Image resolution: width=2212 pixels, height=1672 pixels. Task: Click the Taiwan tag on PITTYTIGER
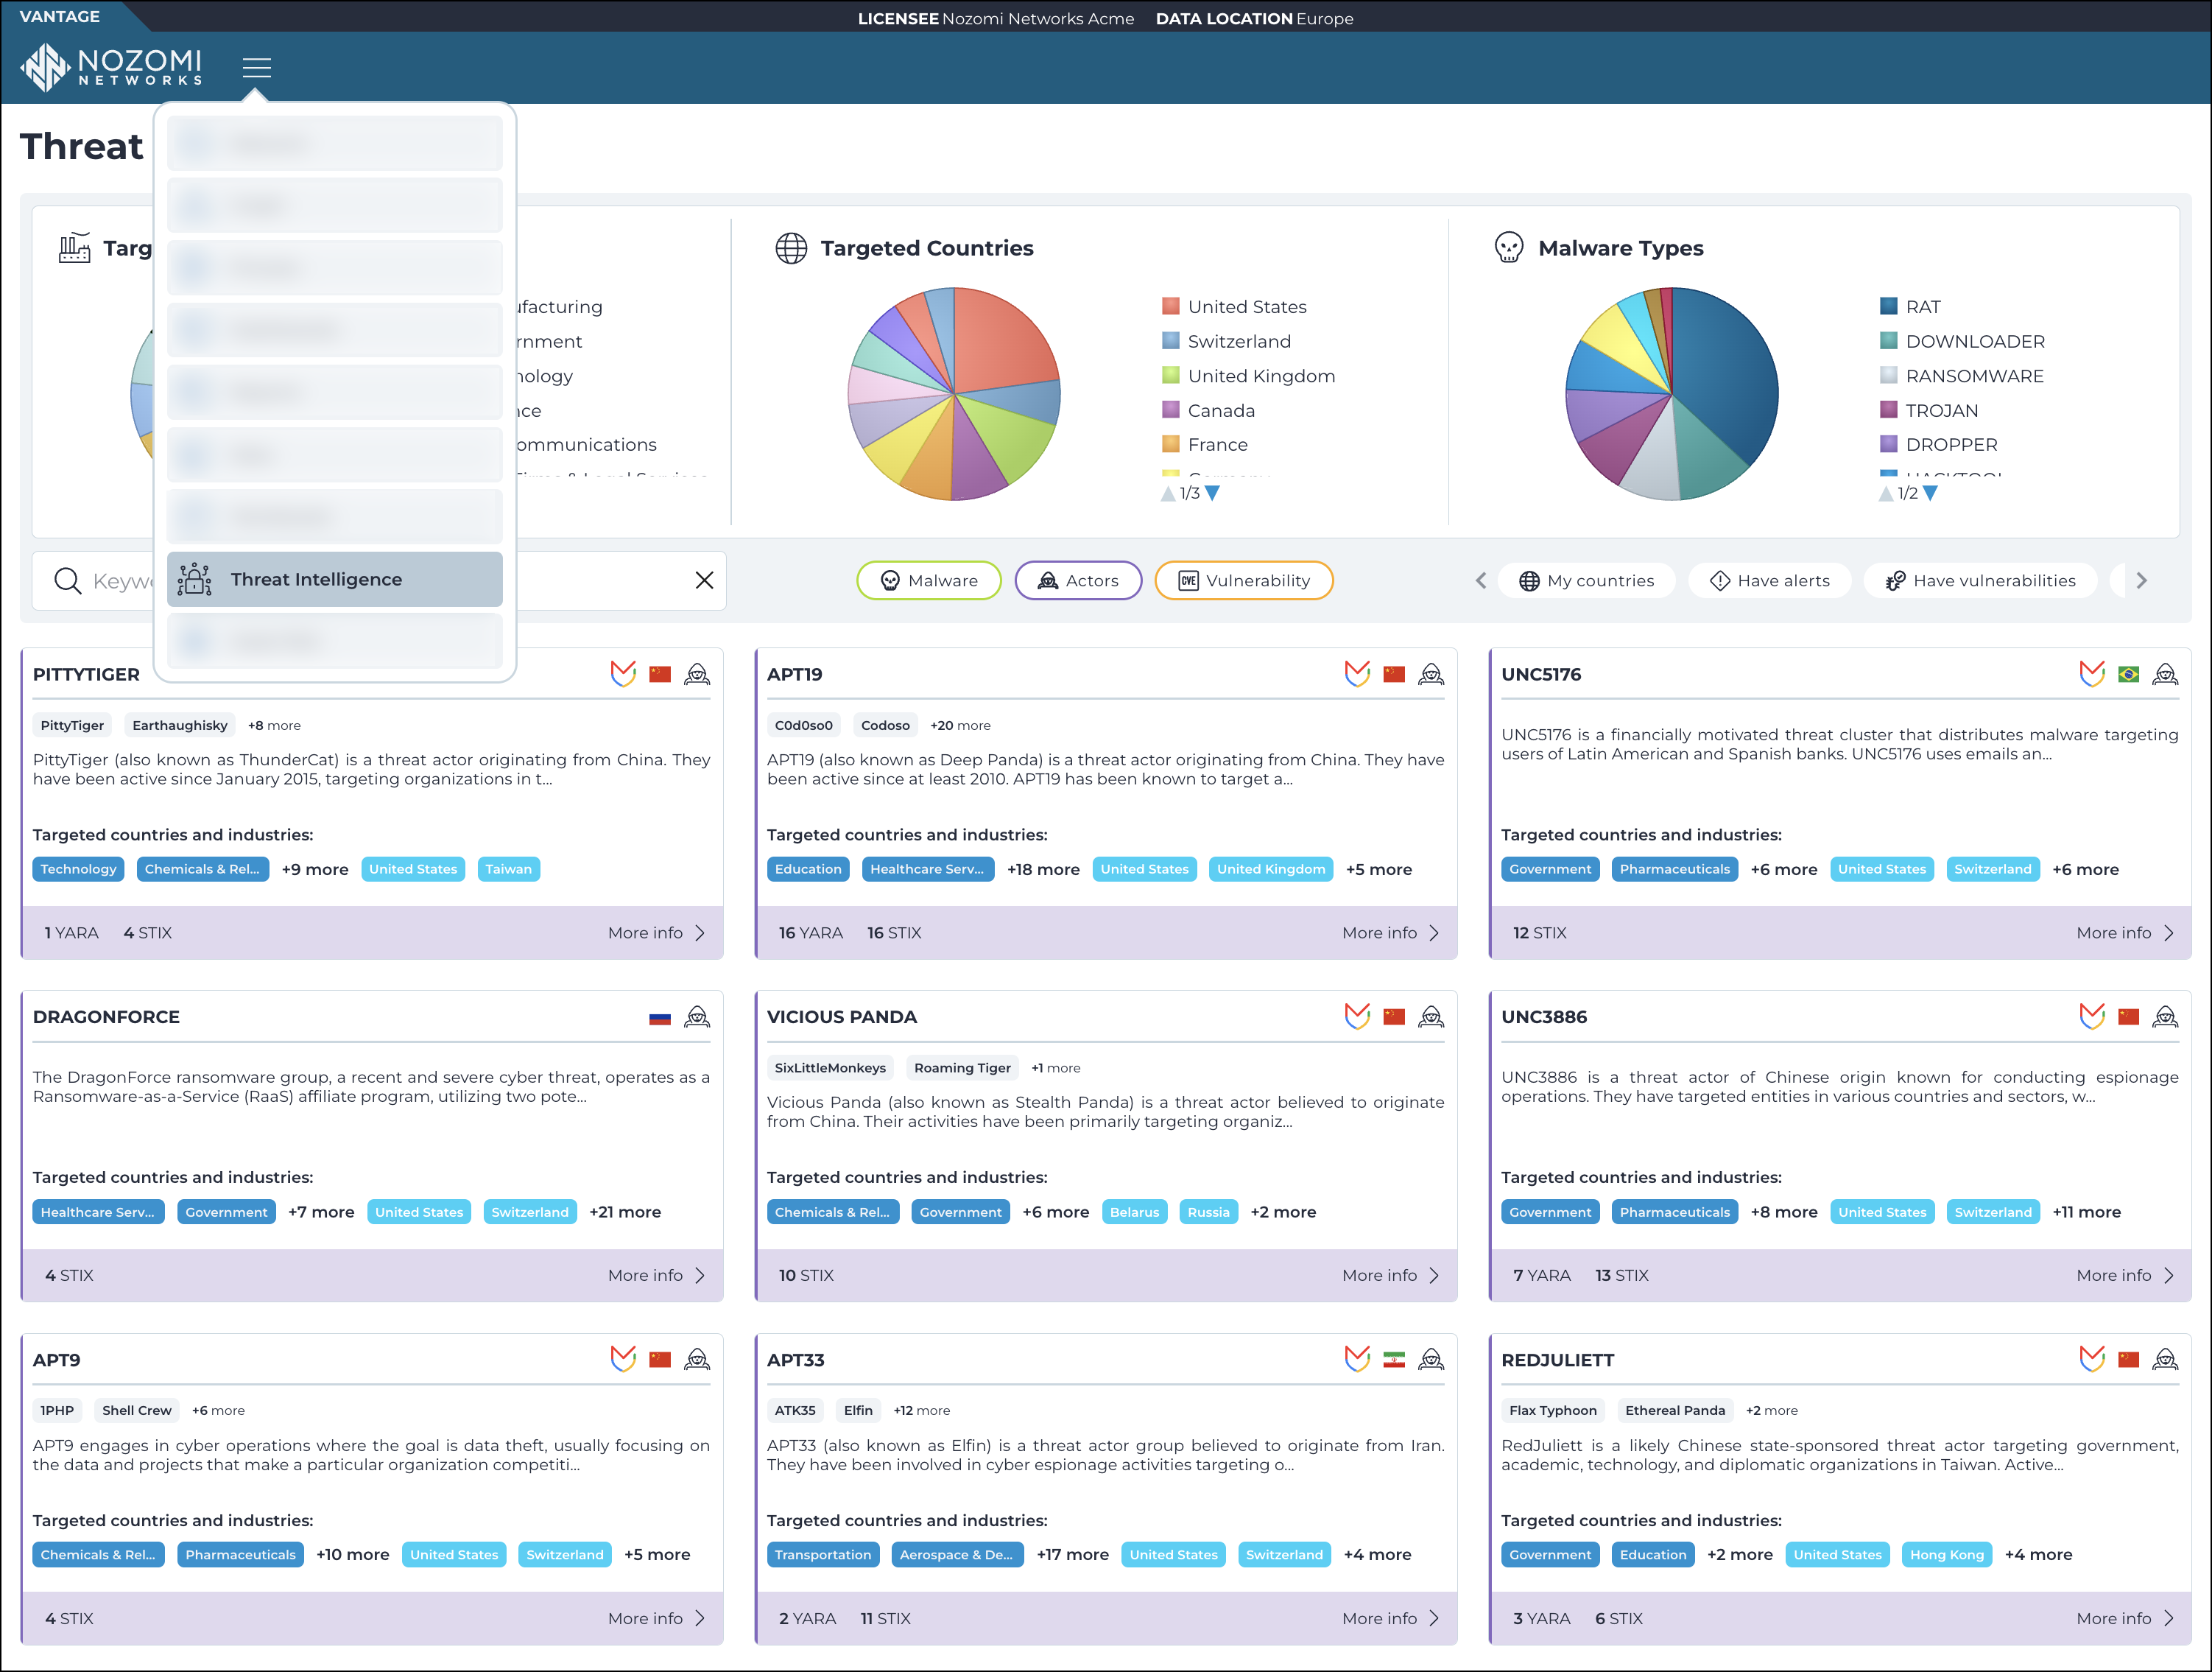click(508, 869)
